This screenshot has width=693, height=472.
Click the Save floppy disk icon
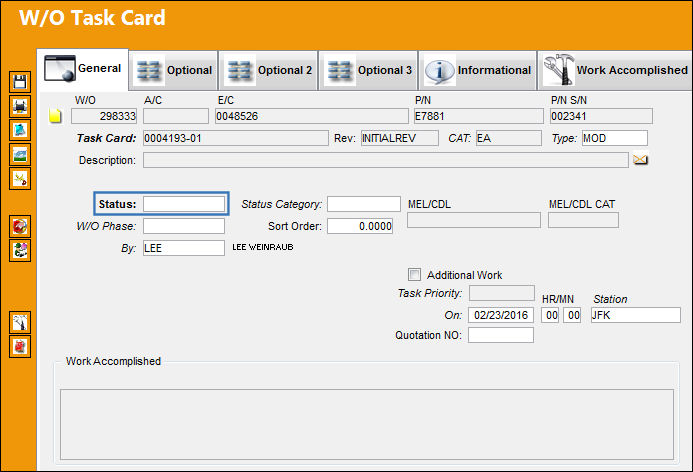point(20,82)
